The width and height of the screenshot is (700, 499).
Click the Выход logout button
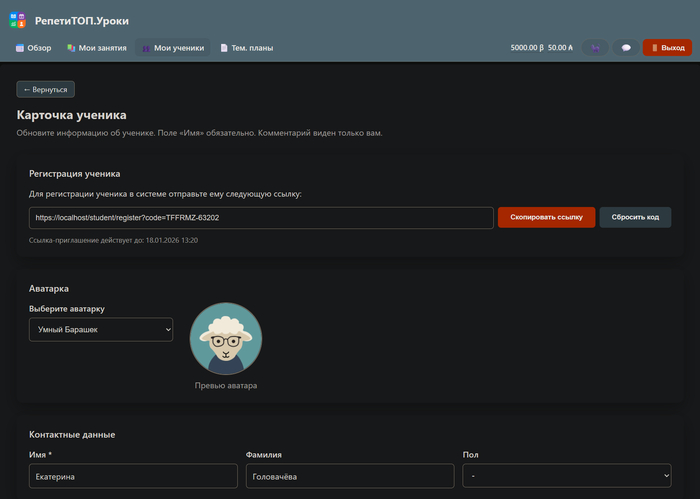tap(667, 48)
